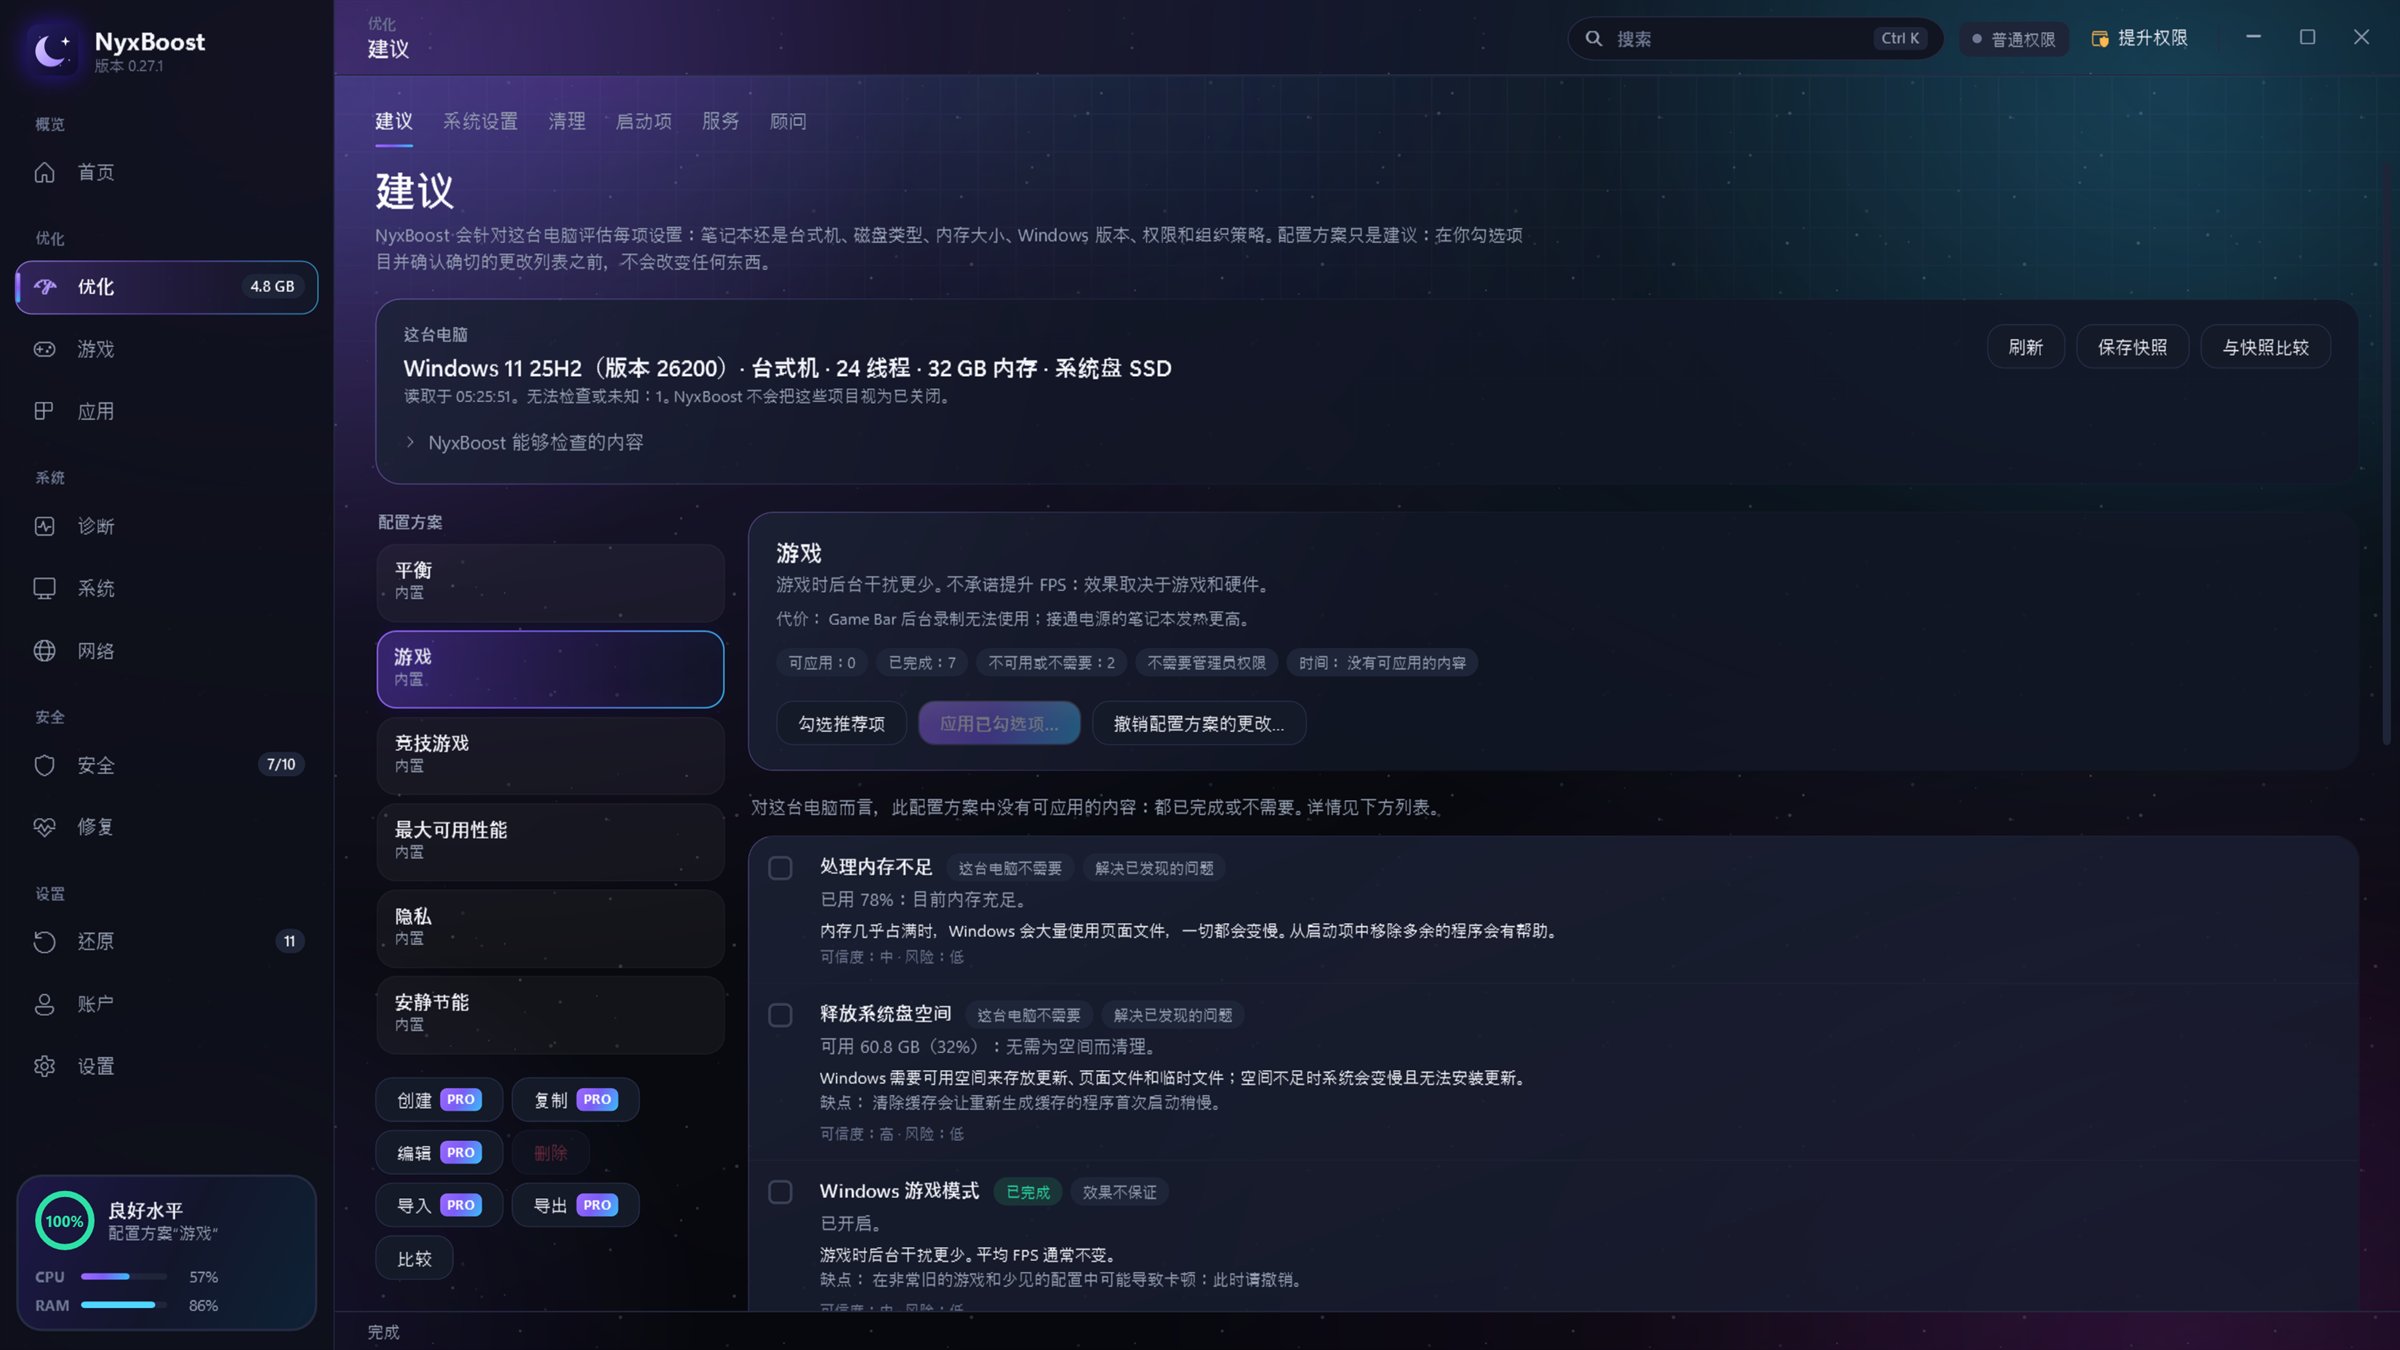This screenshot has width=2400, height=1350.
Task: Open the 还原 restore arrow icon
Action: coord(44,941)
